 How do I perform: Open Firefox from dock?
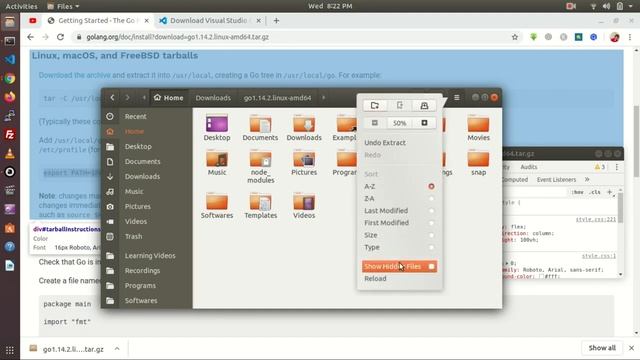(x=10, y=97)
